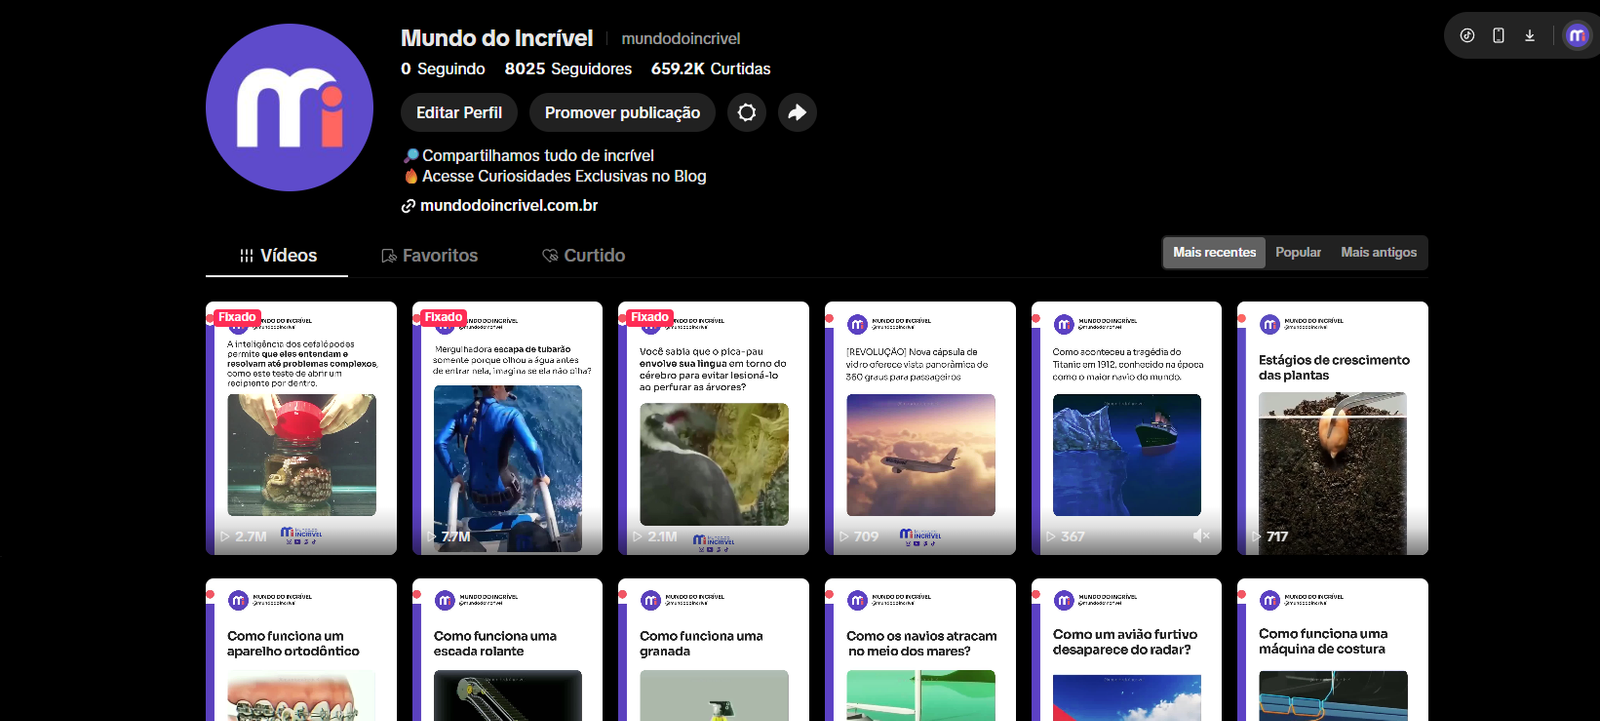Click the share profile arrow icon

click(797, 113)
